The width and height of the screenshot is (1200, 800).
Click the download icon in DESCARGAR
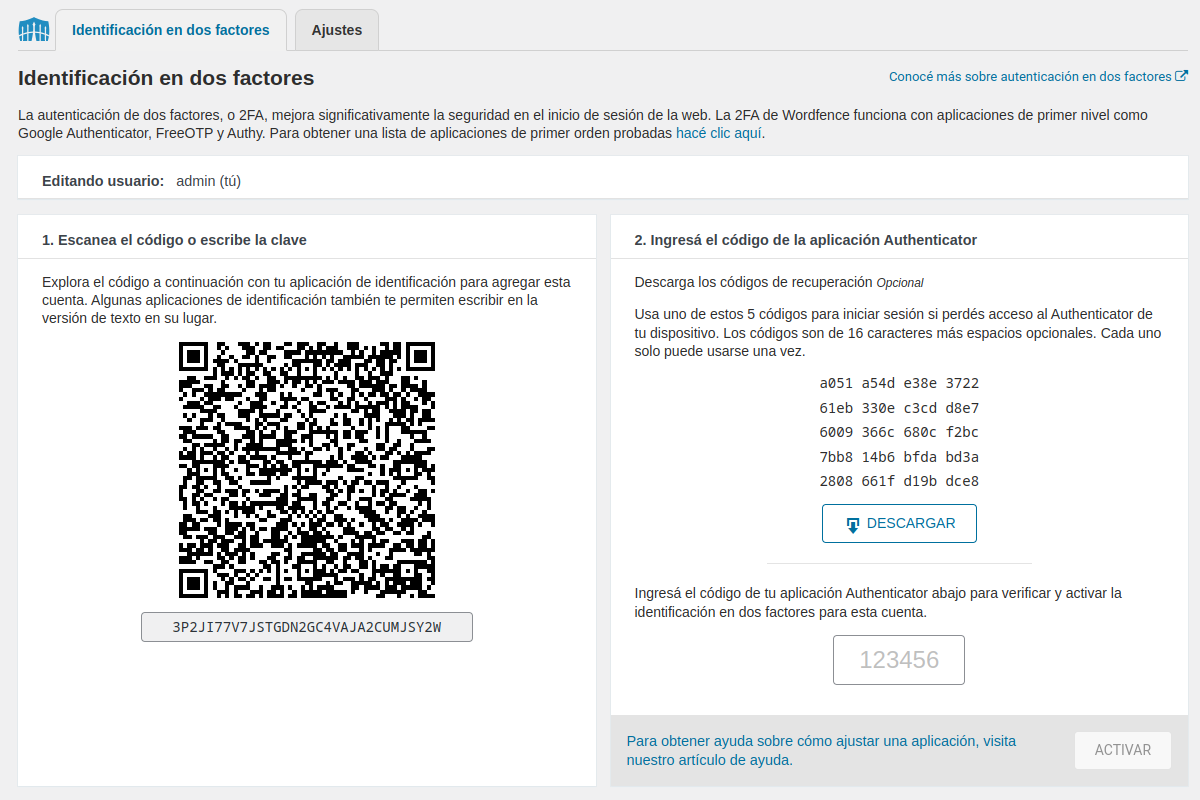coord(853,525)
